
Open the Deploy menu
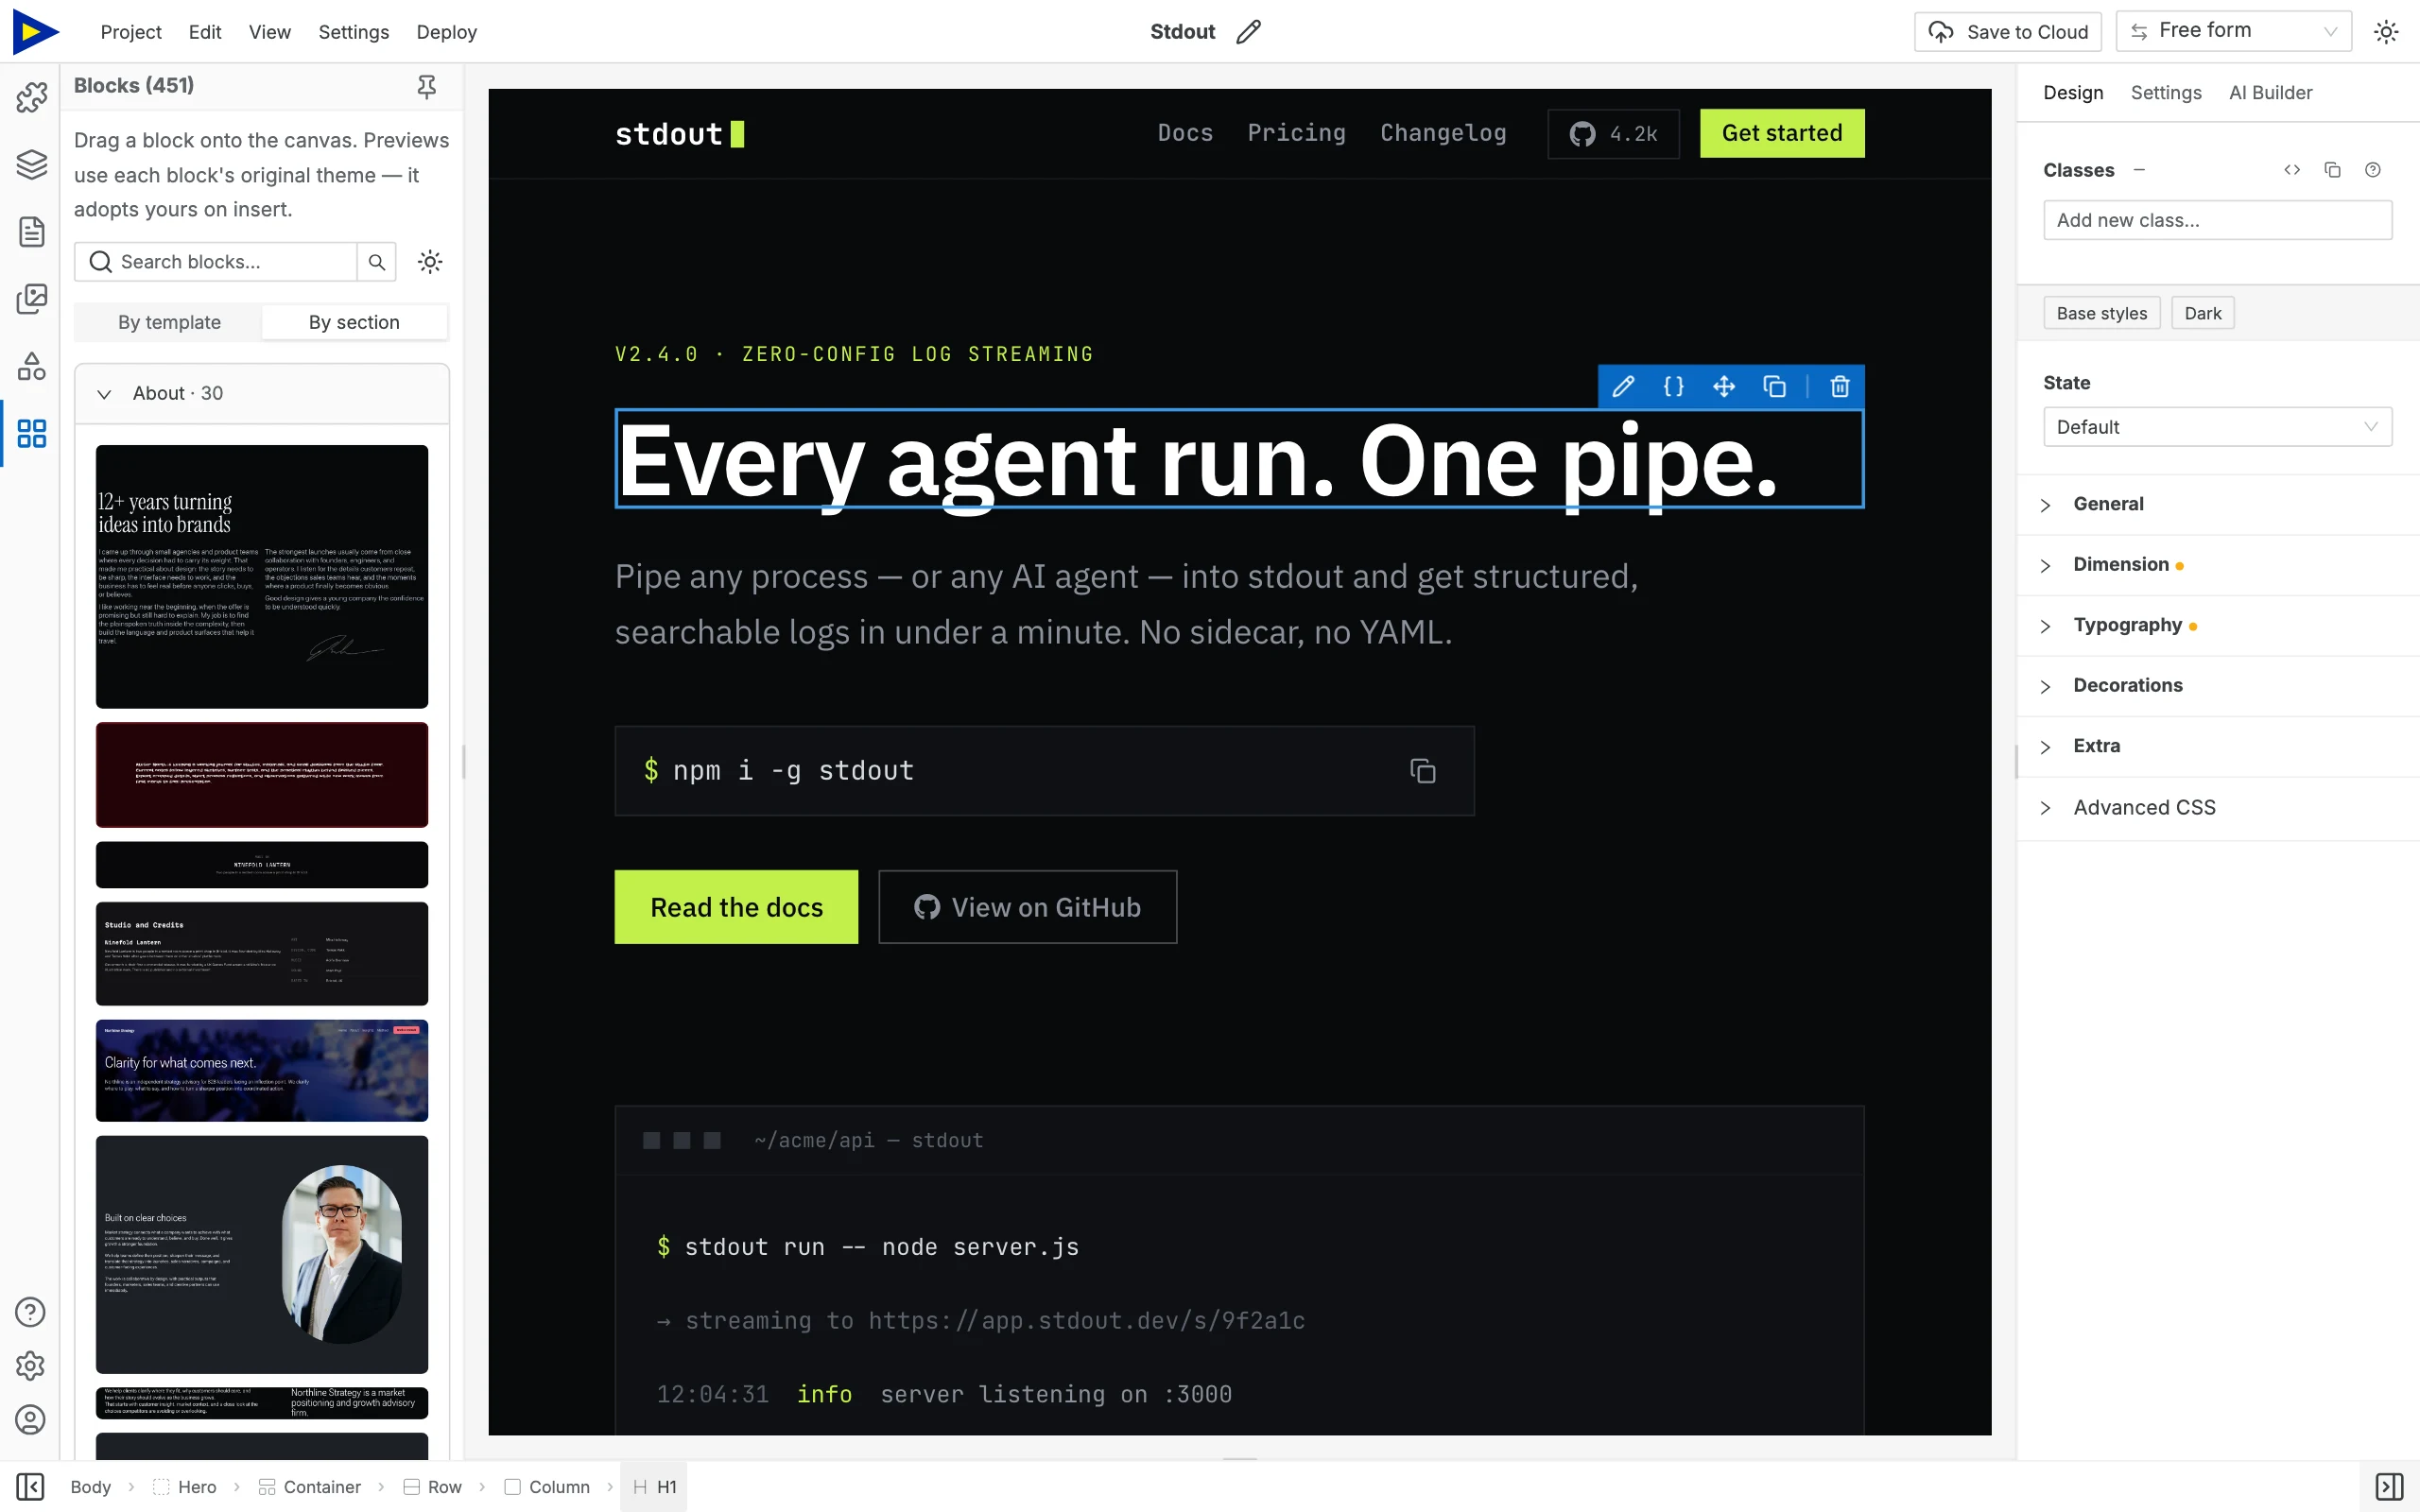(x=446, y=32)
